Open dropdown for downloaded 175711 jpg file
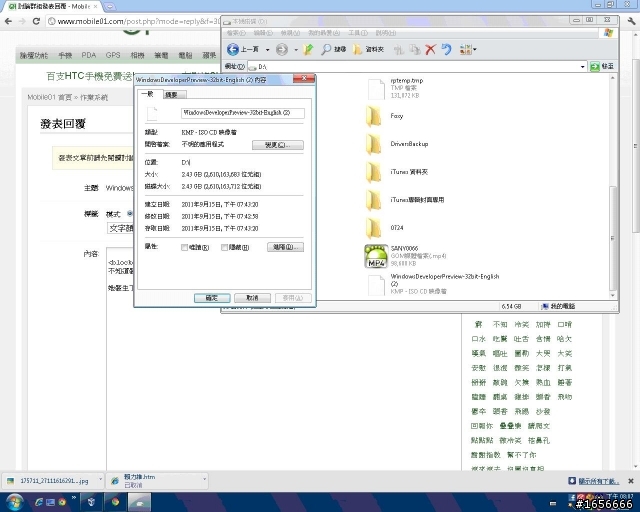This screenshot has width=640, height=512. point(100,481)
